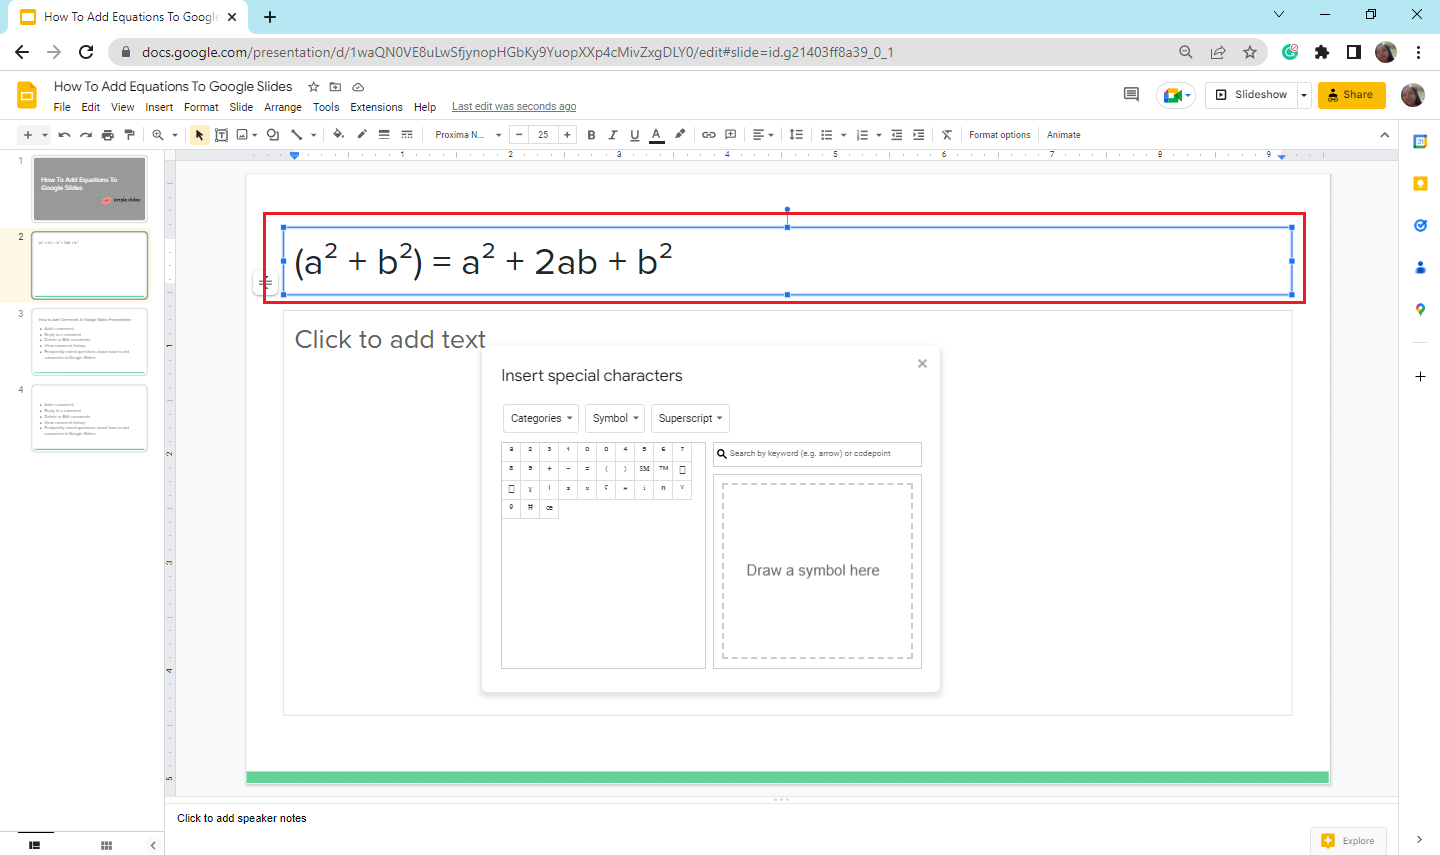Select the Line tool
This screenshot has width=1440, height=855.
pos(296,134)
